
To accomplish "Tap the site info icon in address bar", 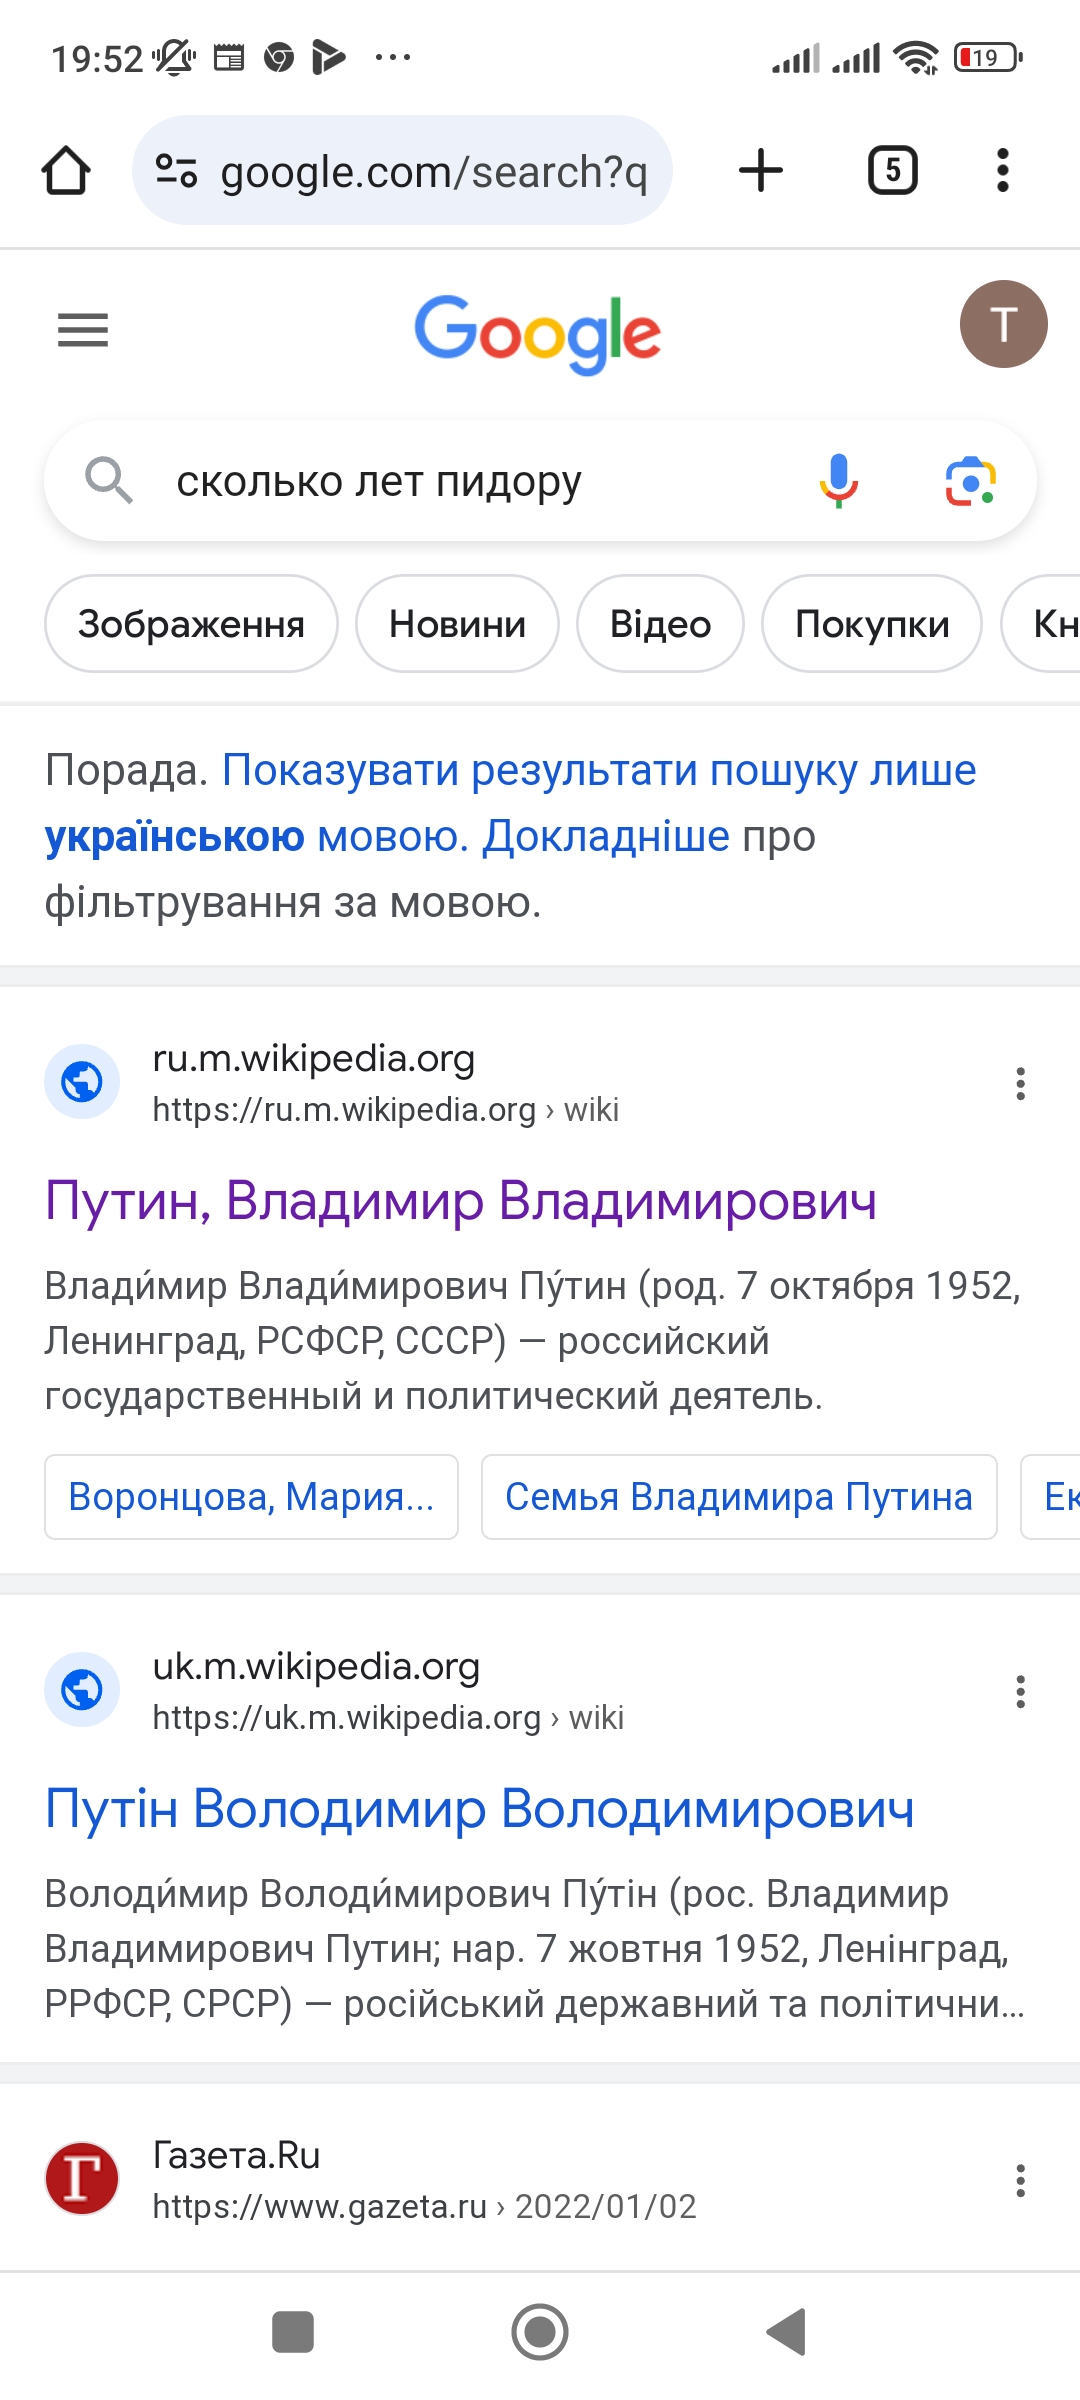I will 176,171.
